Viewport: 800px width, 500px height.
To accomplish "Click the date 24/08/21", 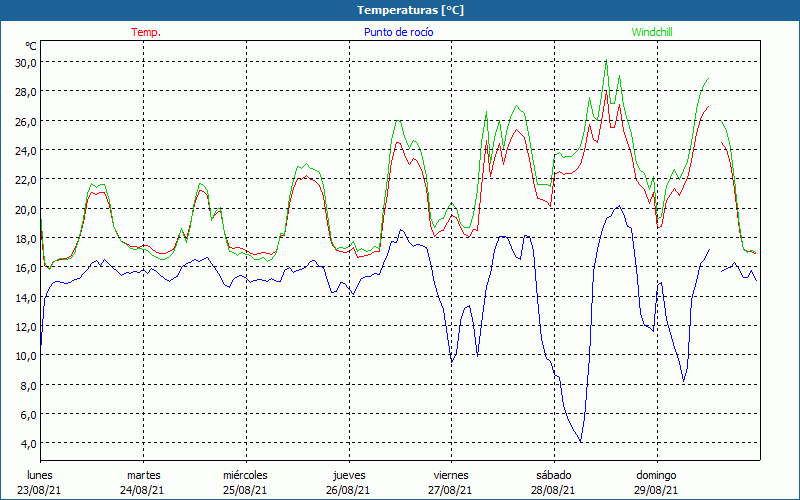I will click(142, 490).
